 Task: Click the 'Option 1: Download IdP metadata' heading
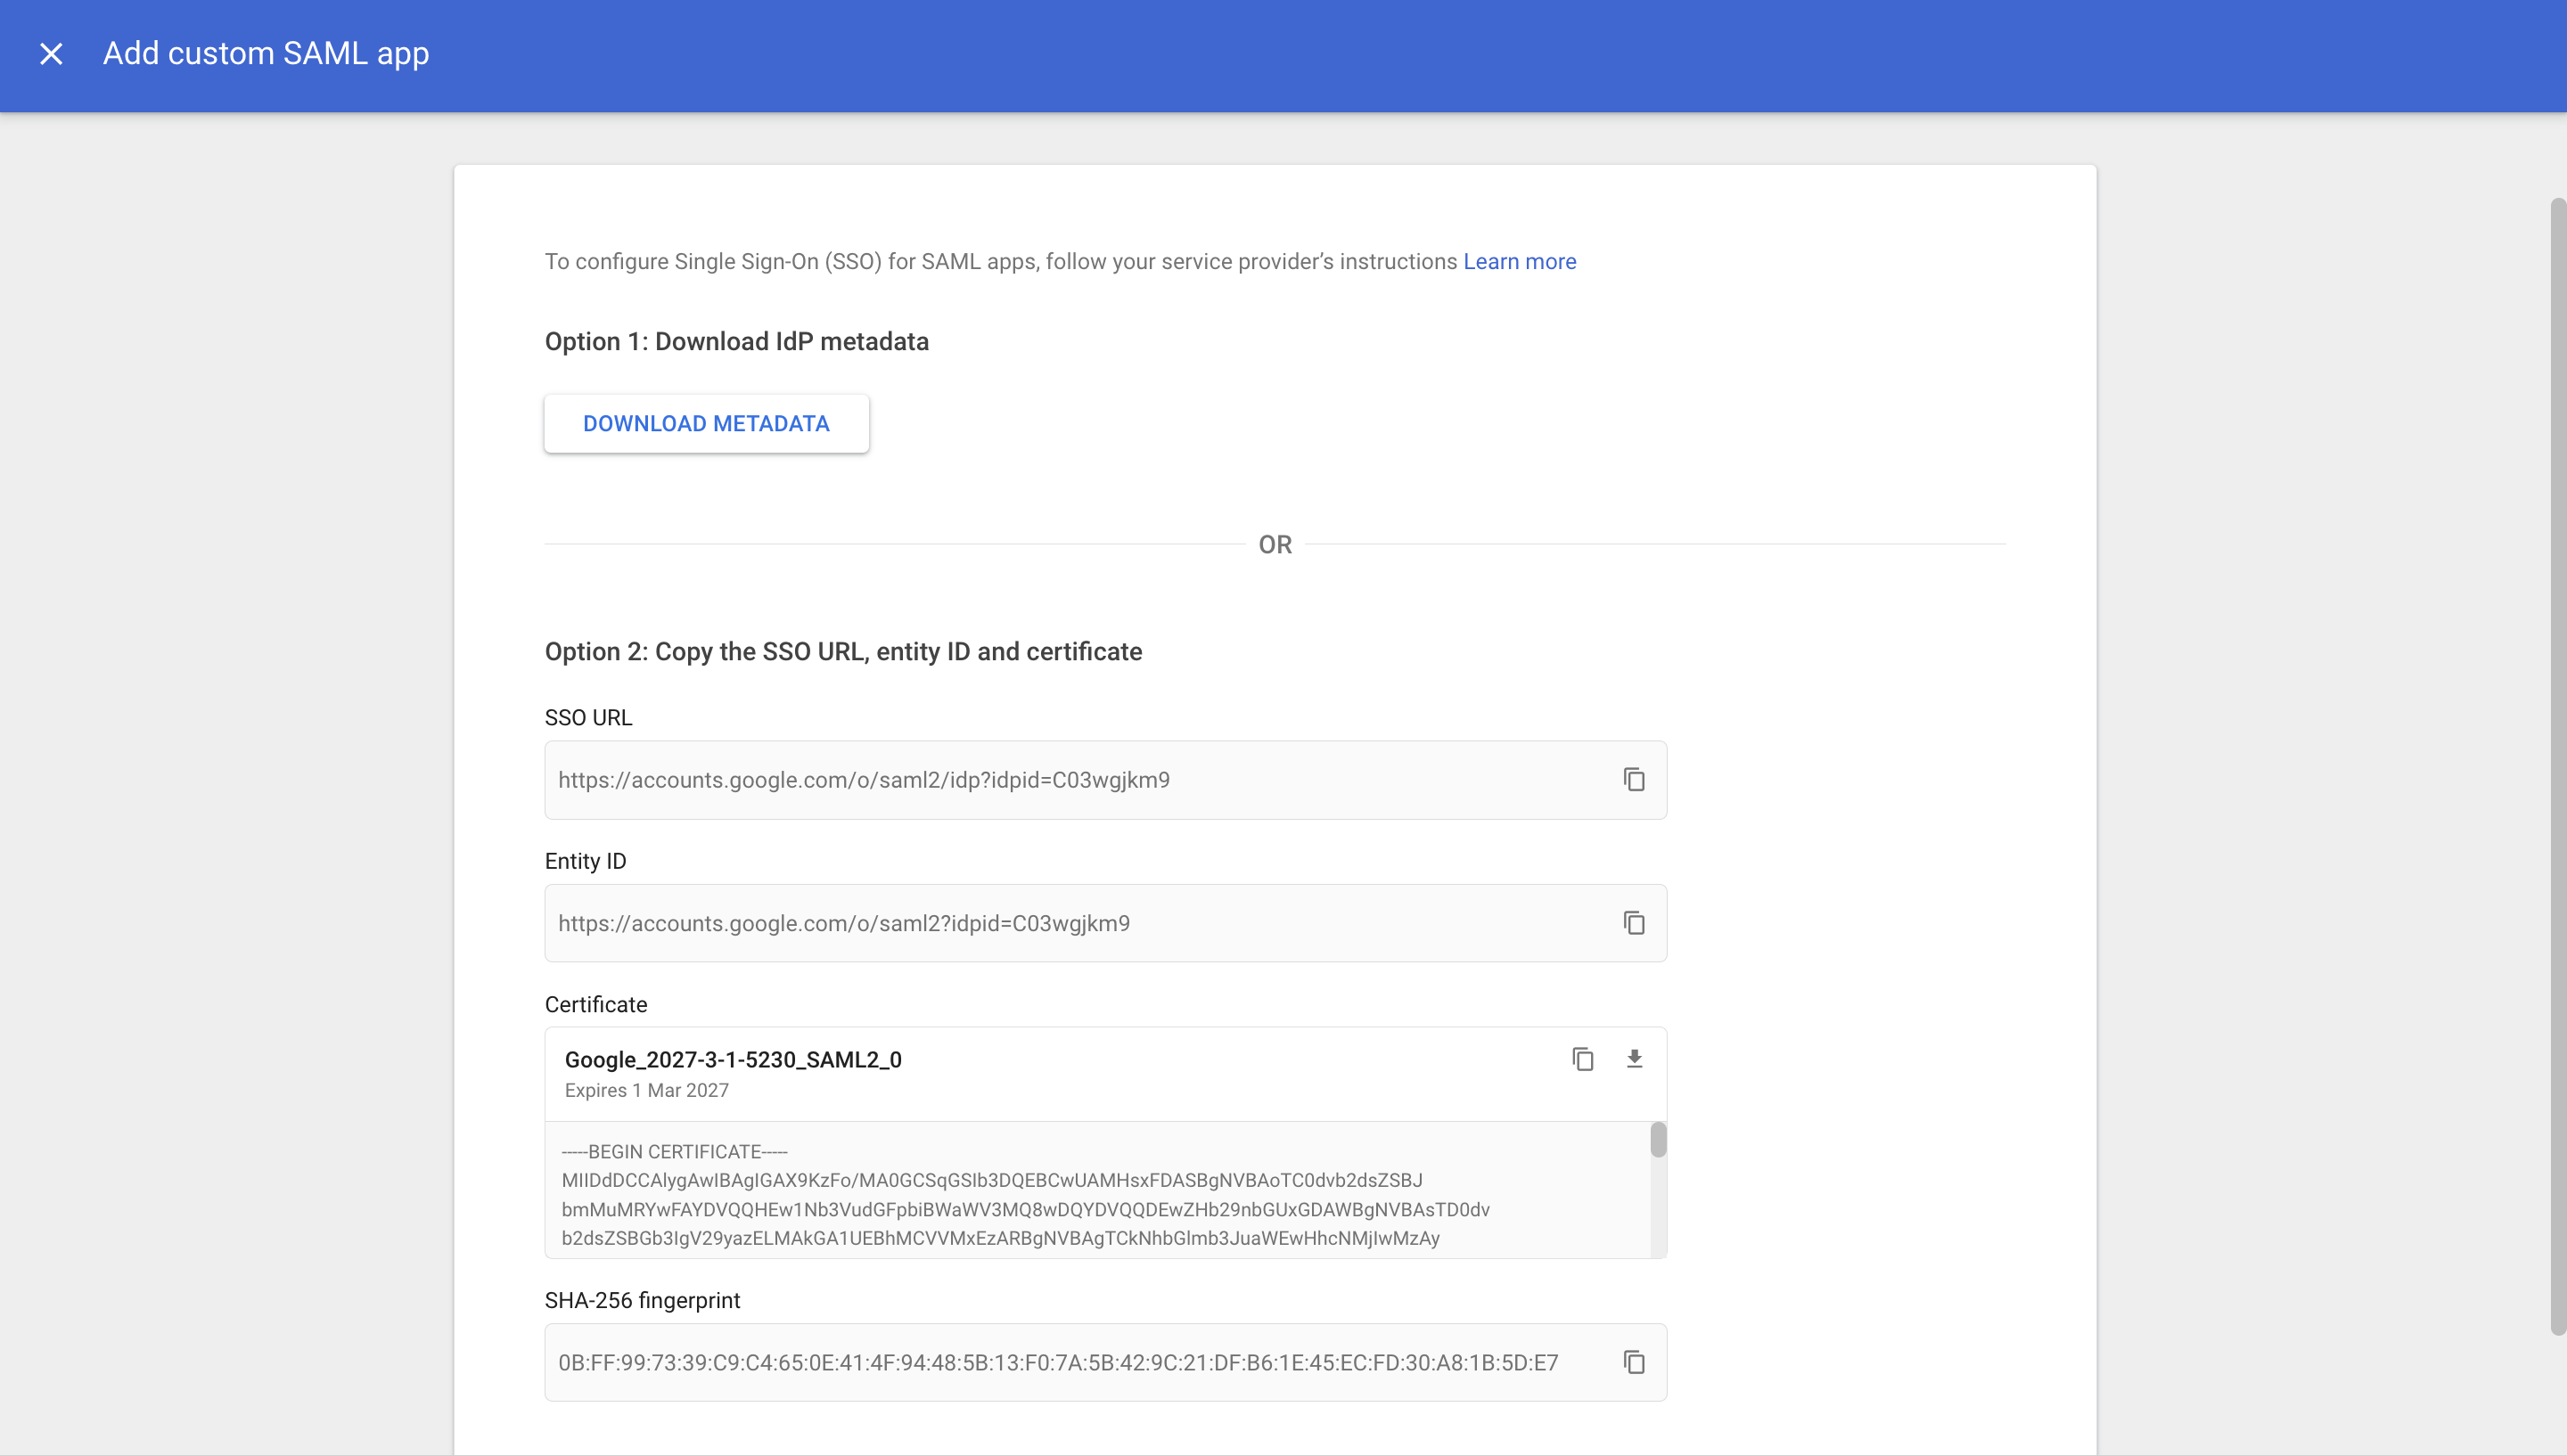coord(736,342)
